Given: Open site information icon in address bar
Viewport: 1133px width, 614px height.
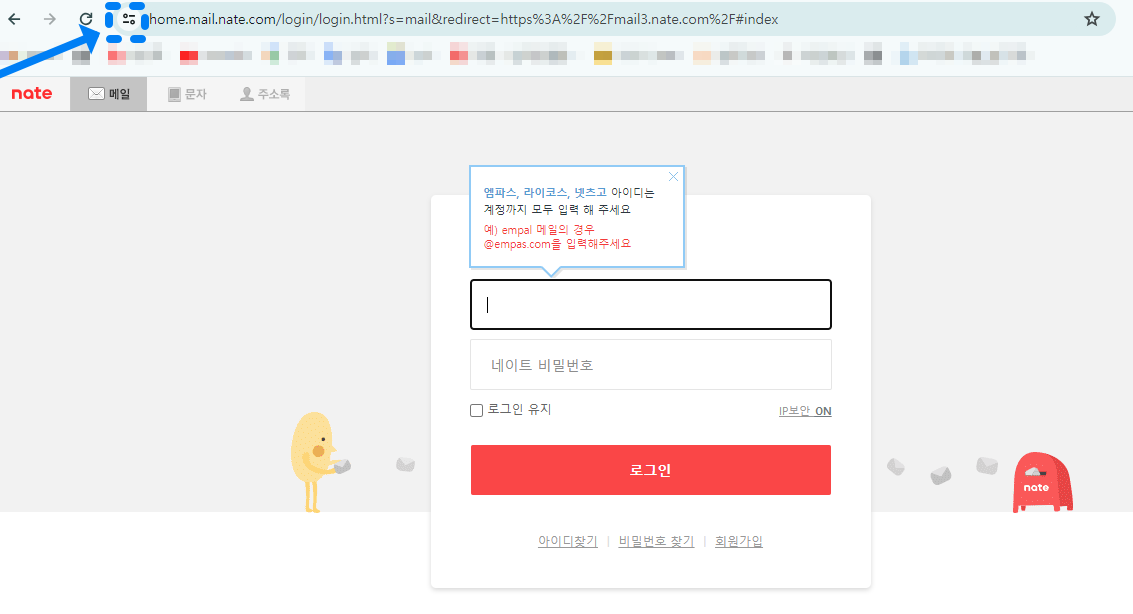Looking at the screenshot, I should (129, 20).
